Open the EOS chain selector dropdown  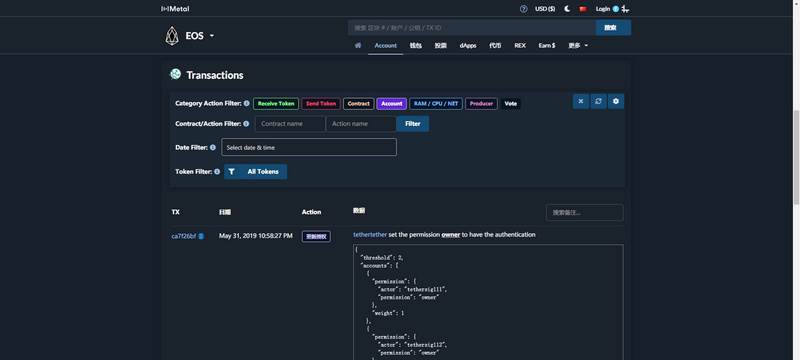[x=199, y=36]
